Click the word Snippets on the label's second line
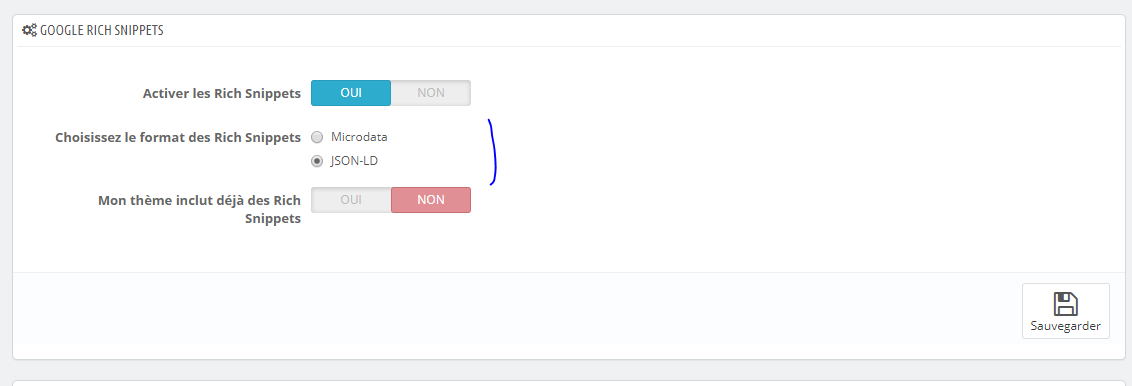 (x=274, y=219)
